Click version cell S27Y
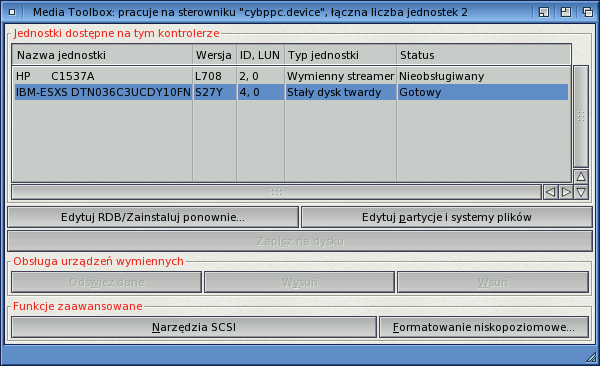 pyautogui.click(x=209, y=92)
